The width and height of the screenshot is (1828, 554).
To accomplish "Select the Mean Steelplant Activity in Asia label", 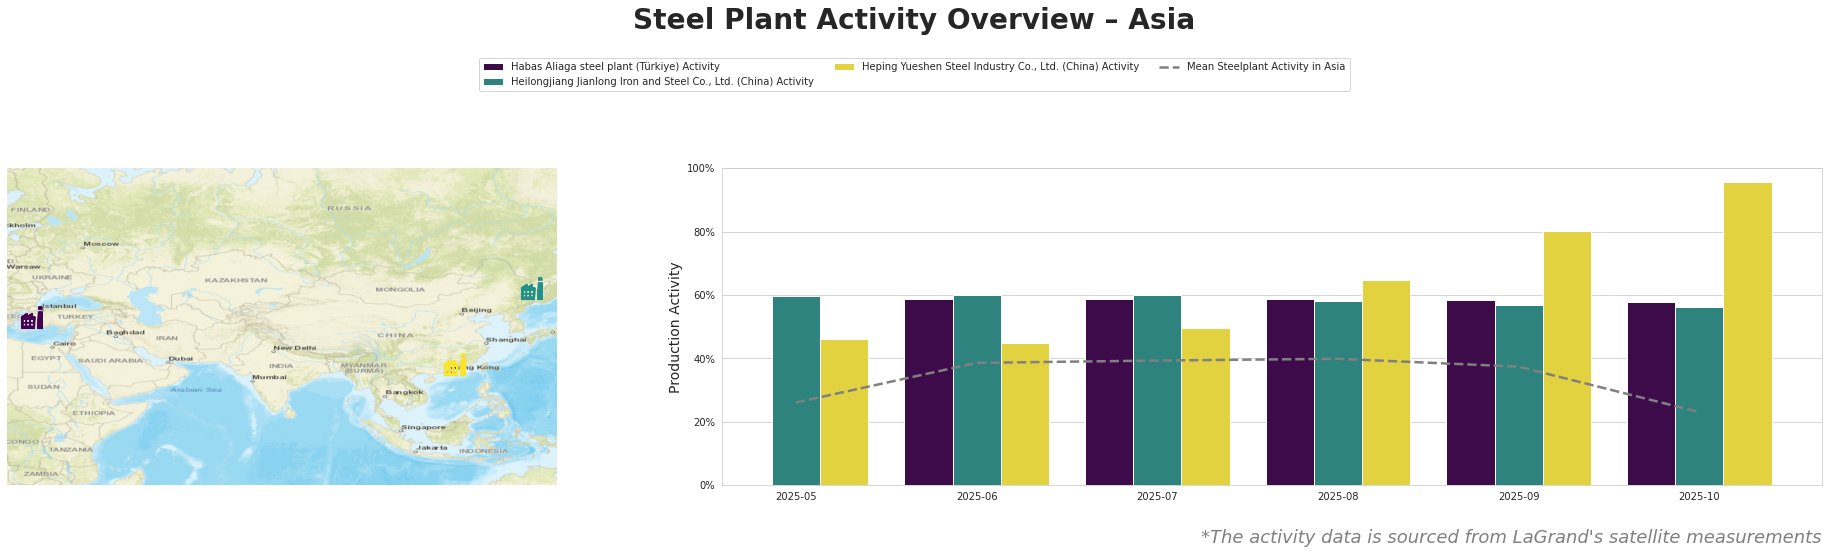I will click(x=1265, y=67).
